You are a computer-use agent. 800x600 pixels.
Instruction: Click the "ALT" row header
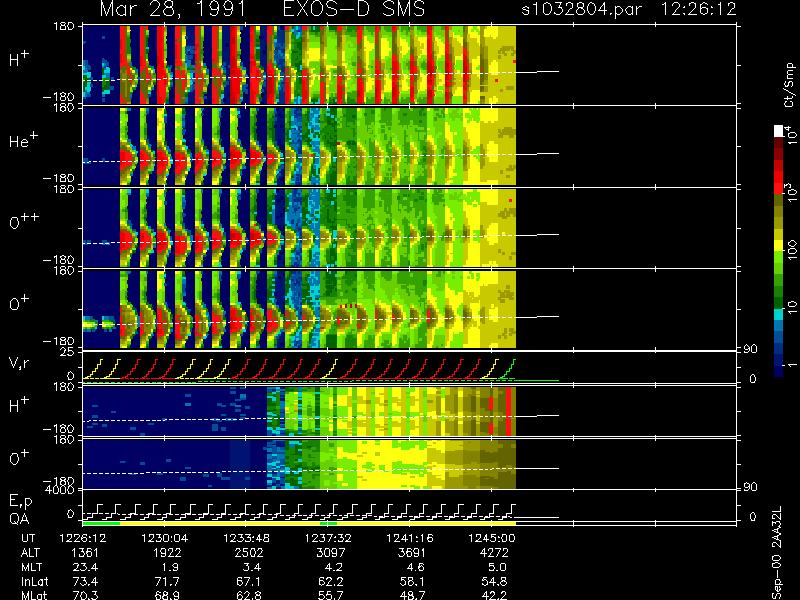[30, 553]
